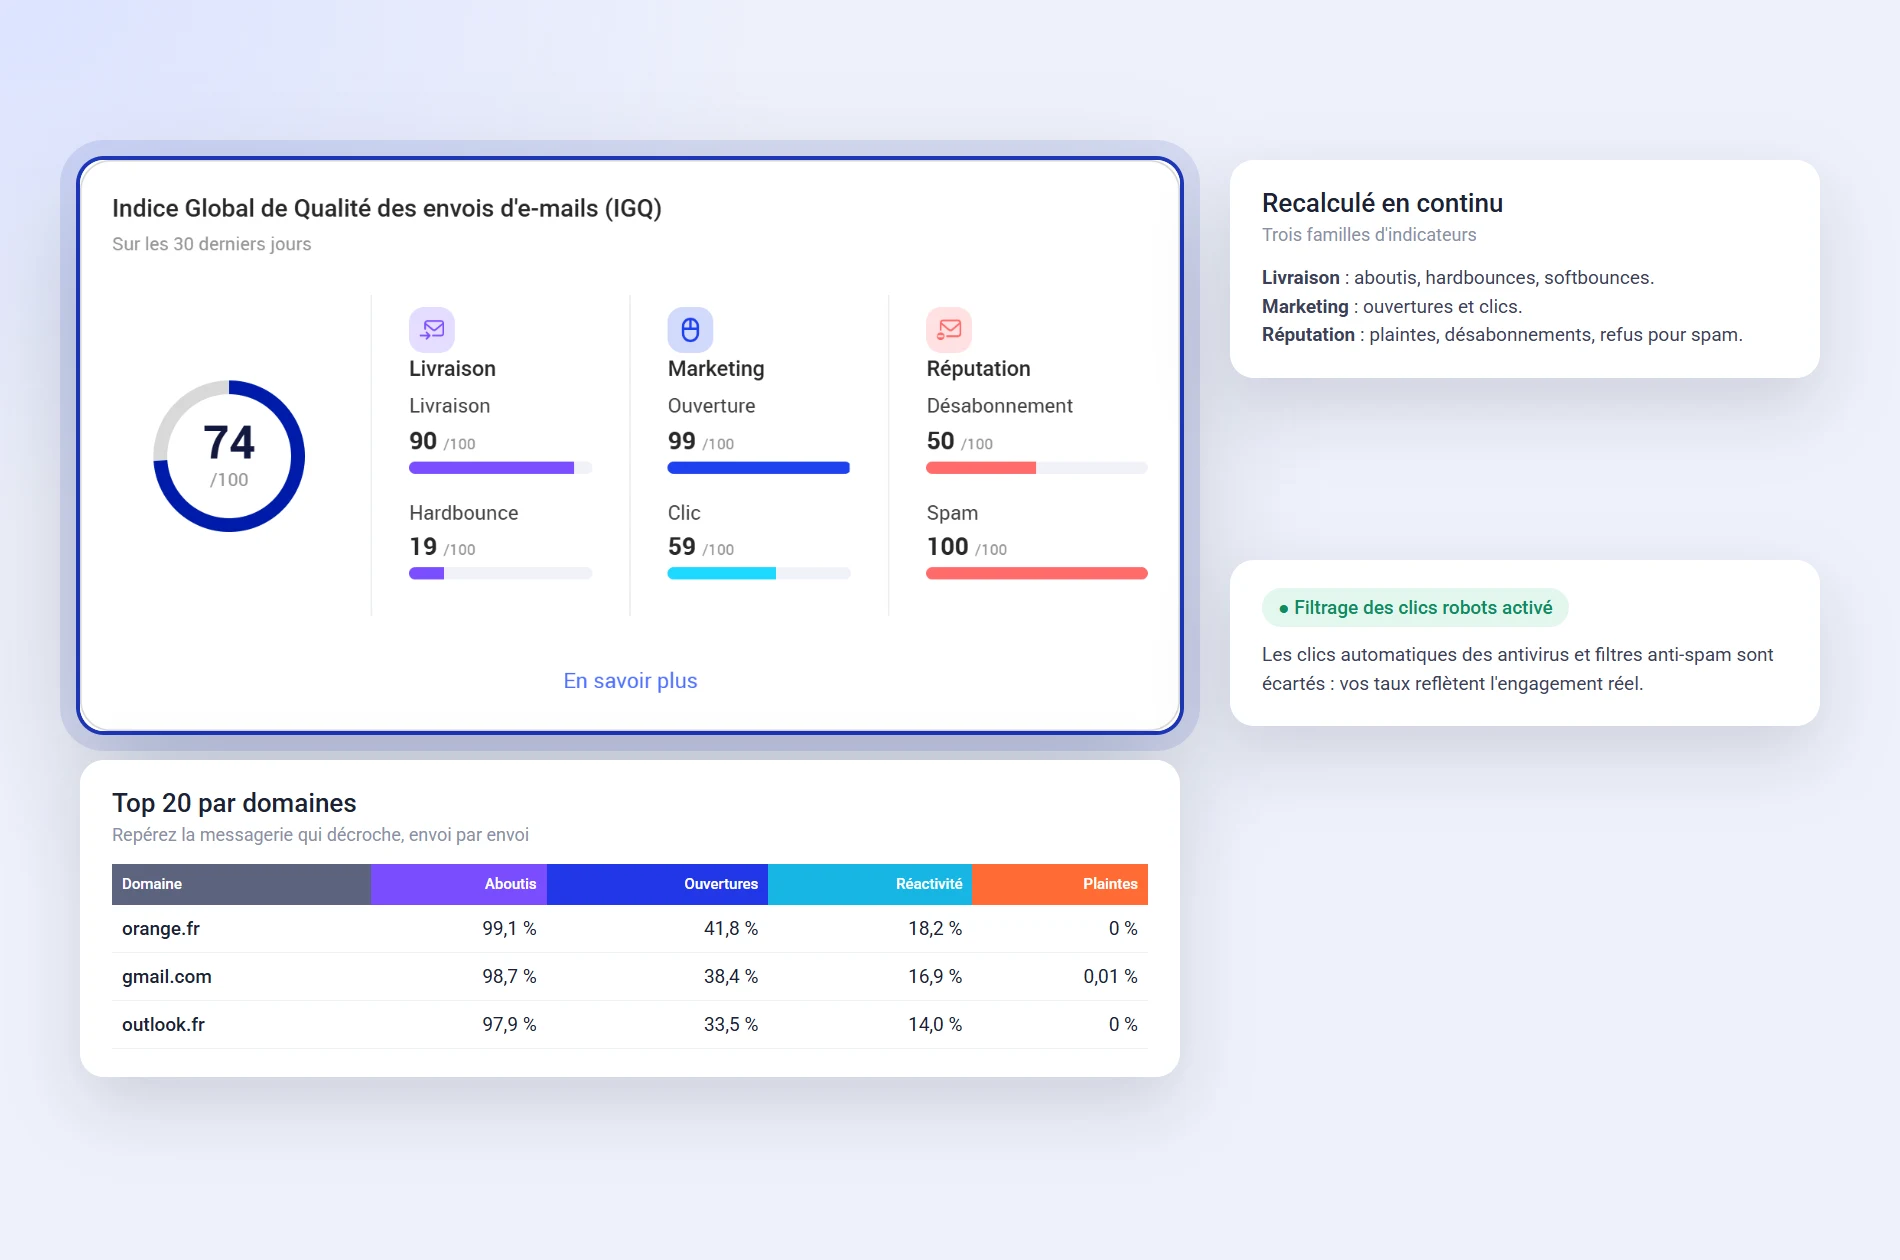This screenshot has width=1900, height=1260.
Task: Click the Top 20 par domaines title
Action: pos(234,803)
